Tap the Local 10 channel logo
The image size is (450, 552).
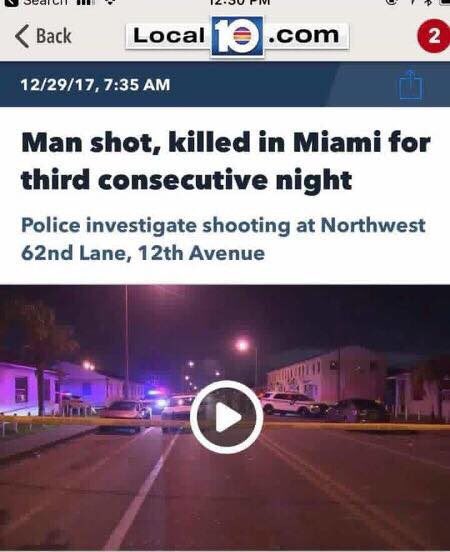[x=237, y=36]
